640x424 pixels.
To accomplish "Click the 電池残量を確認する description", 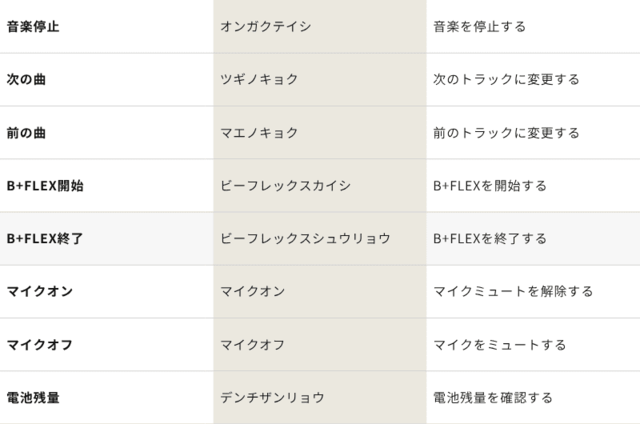I will click(493, 397).
